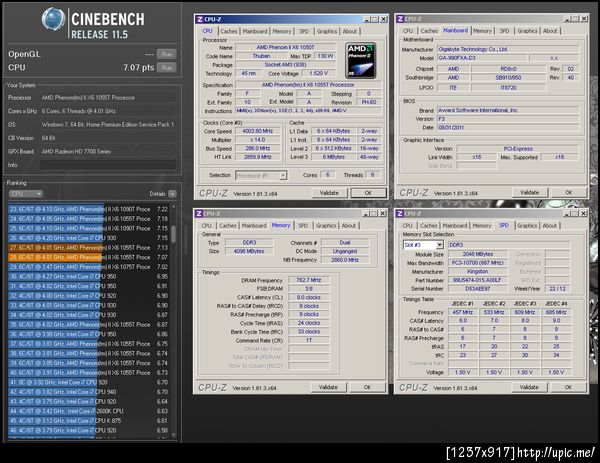Screen dimensions: 600x463
Task: Click the CPU-Z Z icon in the SPD window title bar
Action: tap(400, 213)
